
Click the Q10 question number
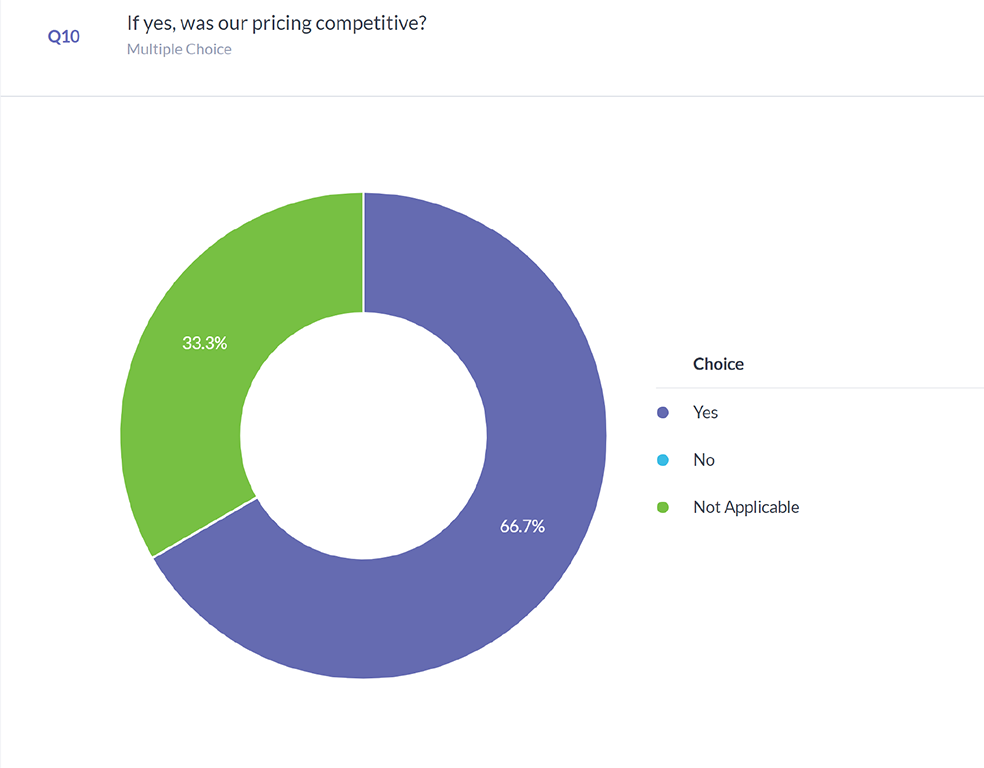64,37
